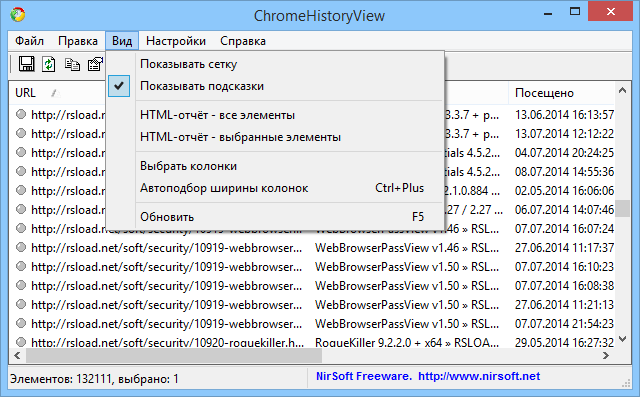Toggle the checked 'Показывать подсказки' option

click(x=275, y=86)
